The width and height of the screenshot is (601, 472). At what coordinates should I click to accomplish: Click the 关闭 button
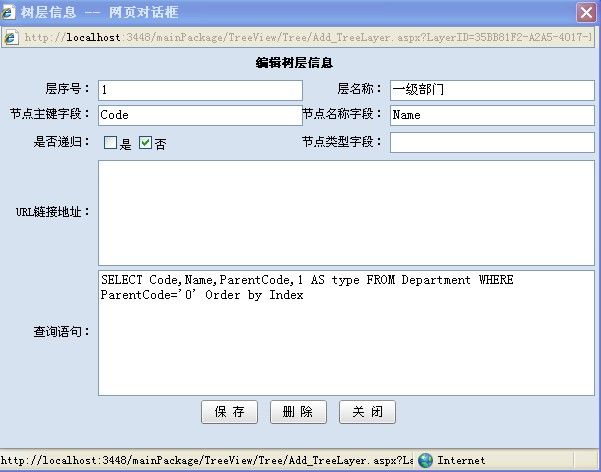[367, 412]
